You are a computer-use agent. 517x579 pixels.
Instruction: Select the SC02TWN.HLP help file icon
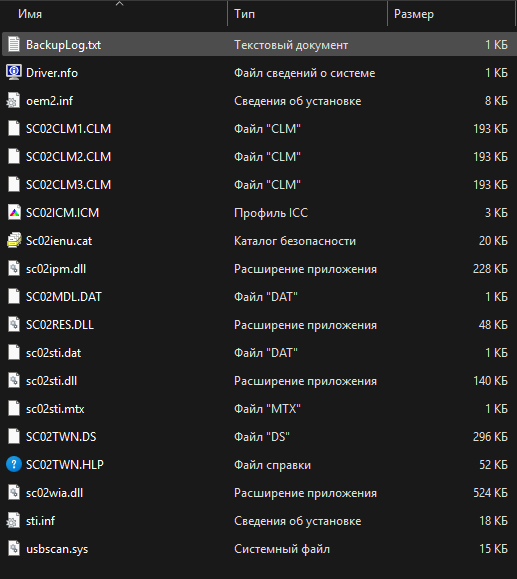coord(14,464)
